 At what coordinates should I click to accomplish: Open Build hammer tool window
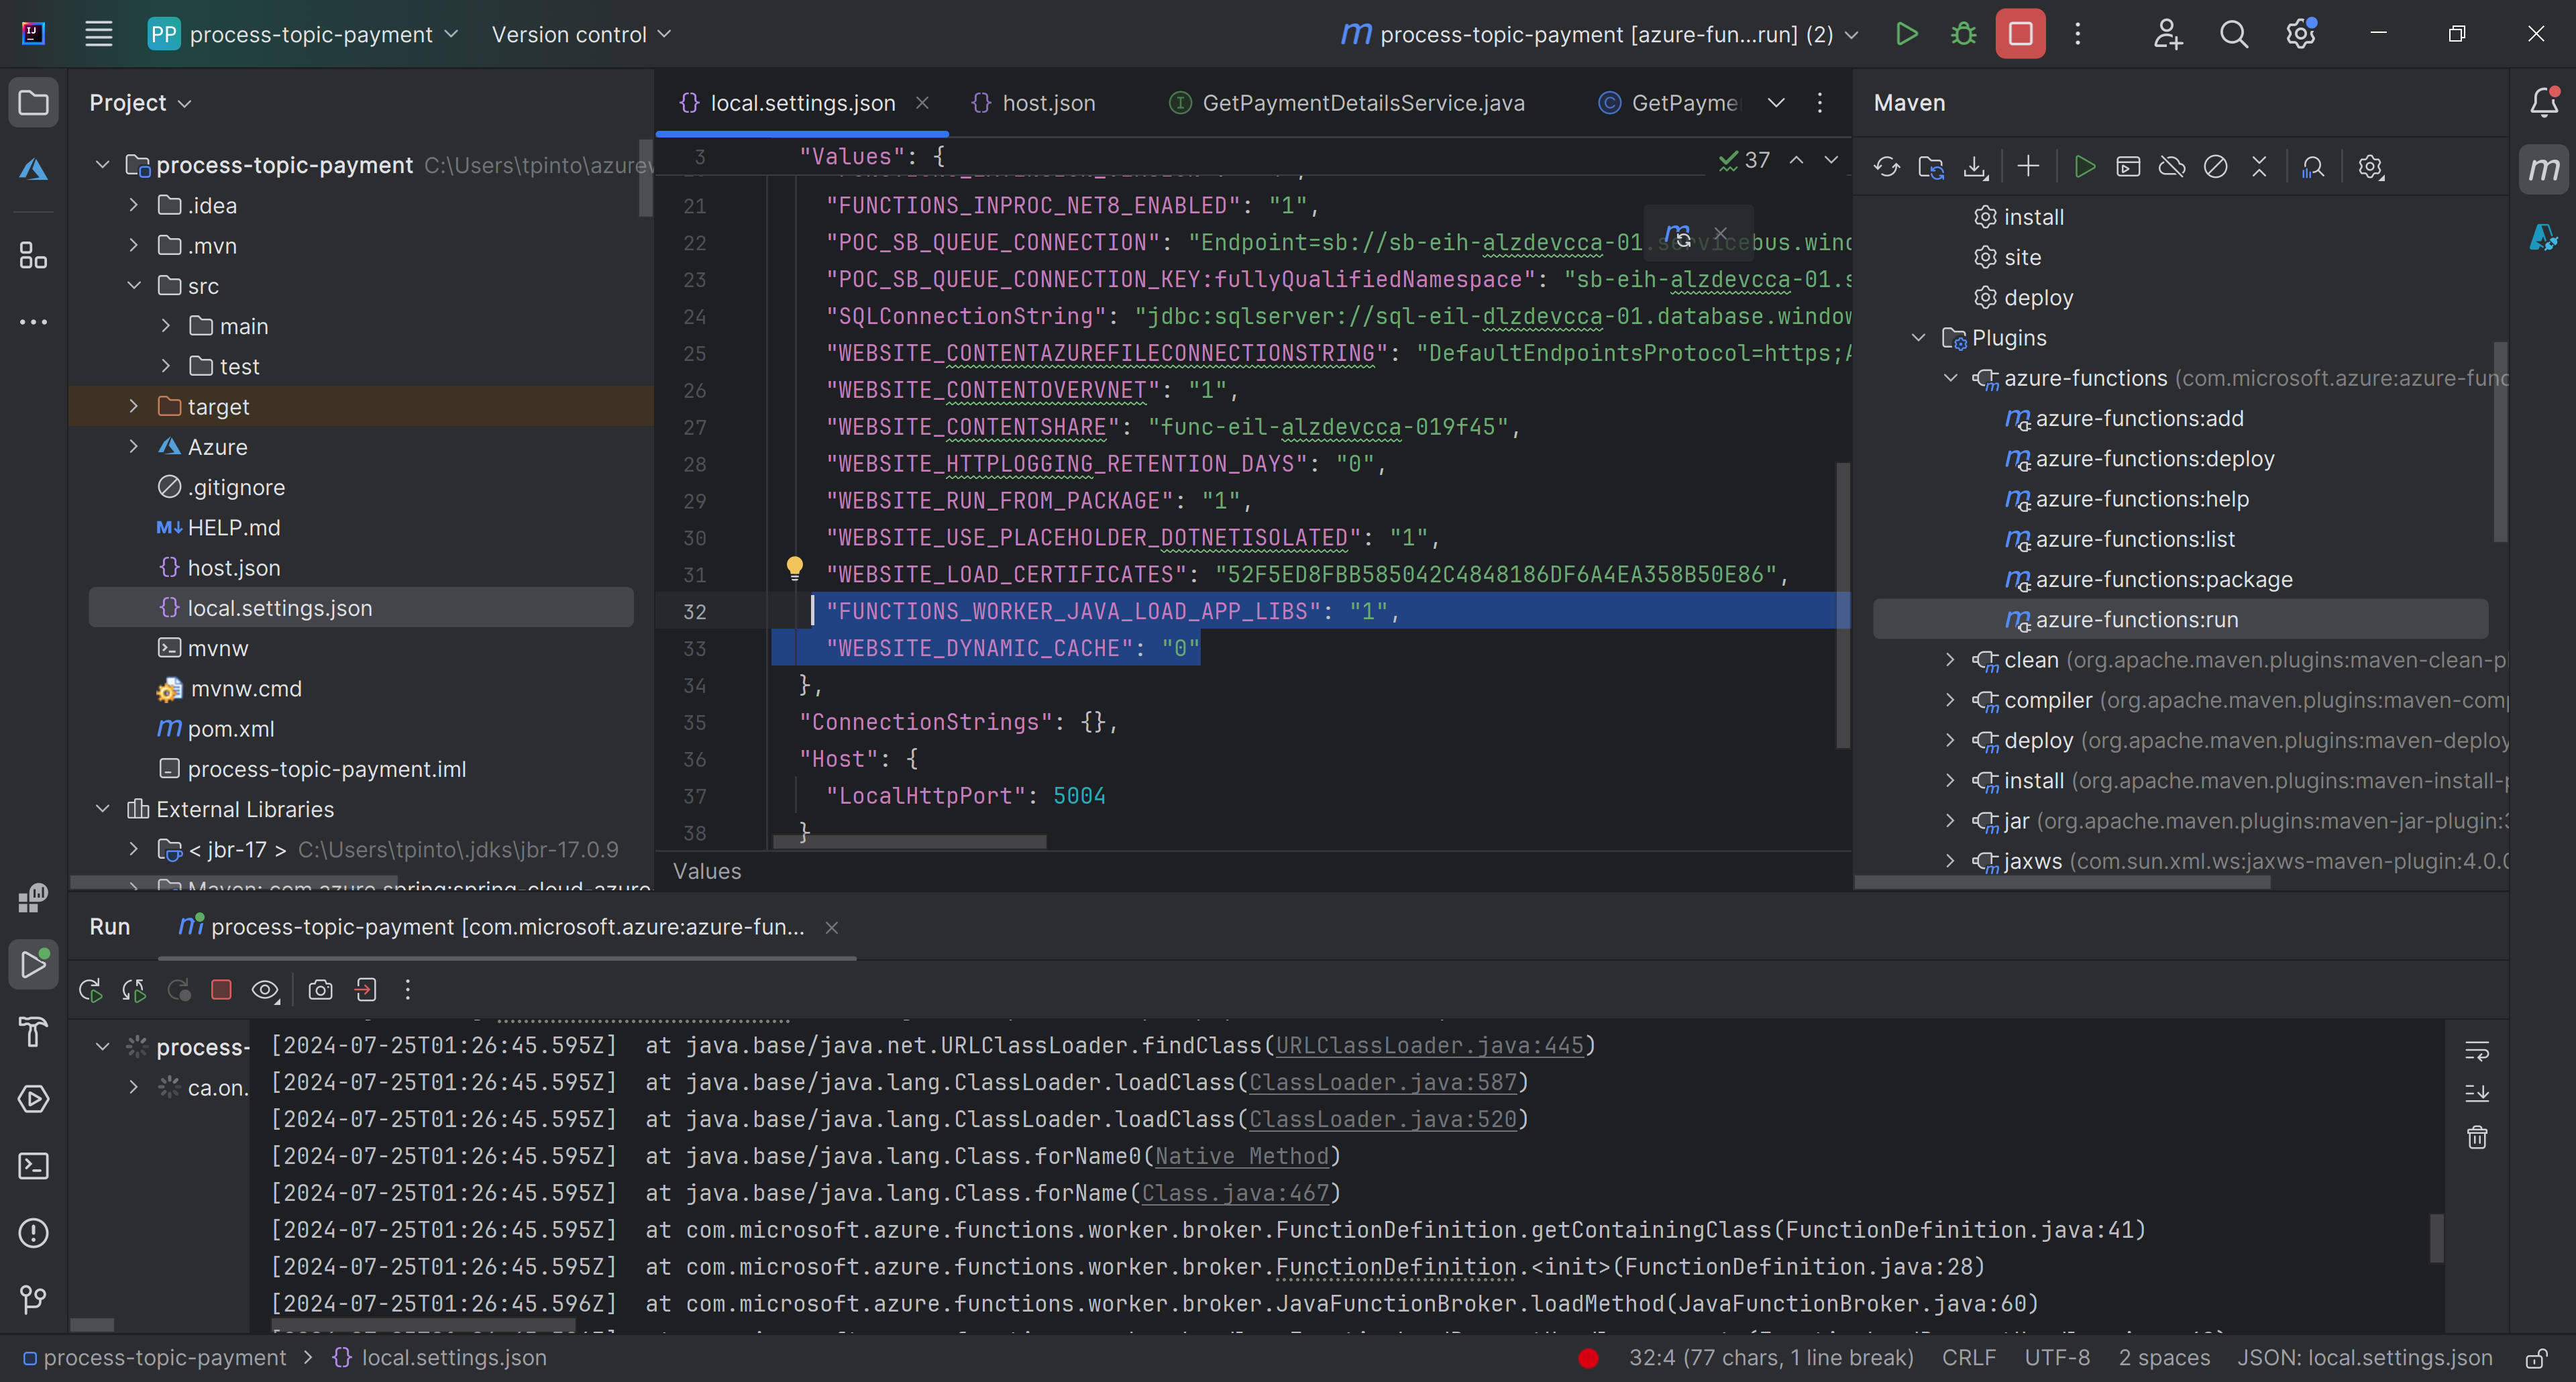coord(33,1031)
